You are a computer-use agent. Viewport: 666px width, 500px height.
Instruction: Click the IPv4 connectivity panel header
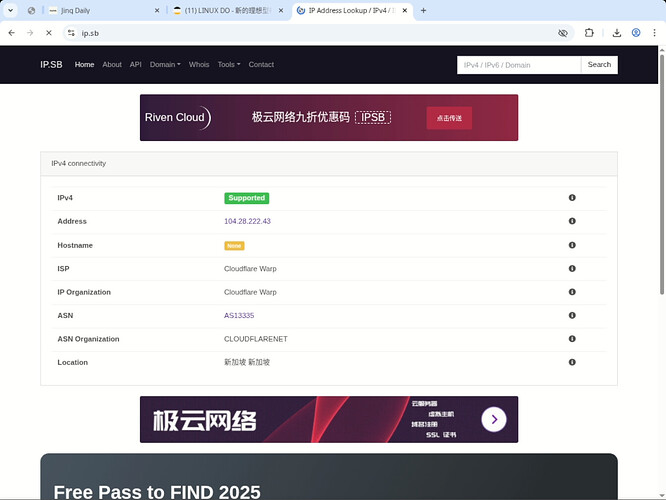tap(329, 164)
